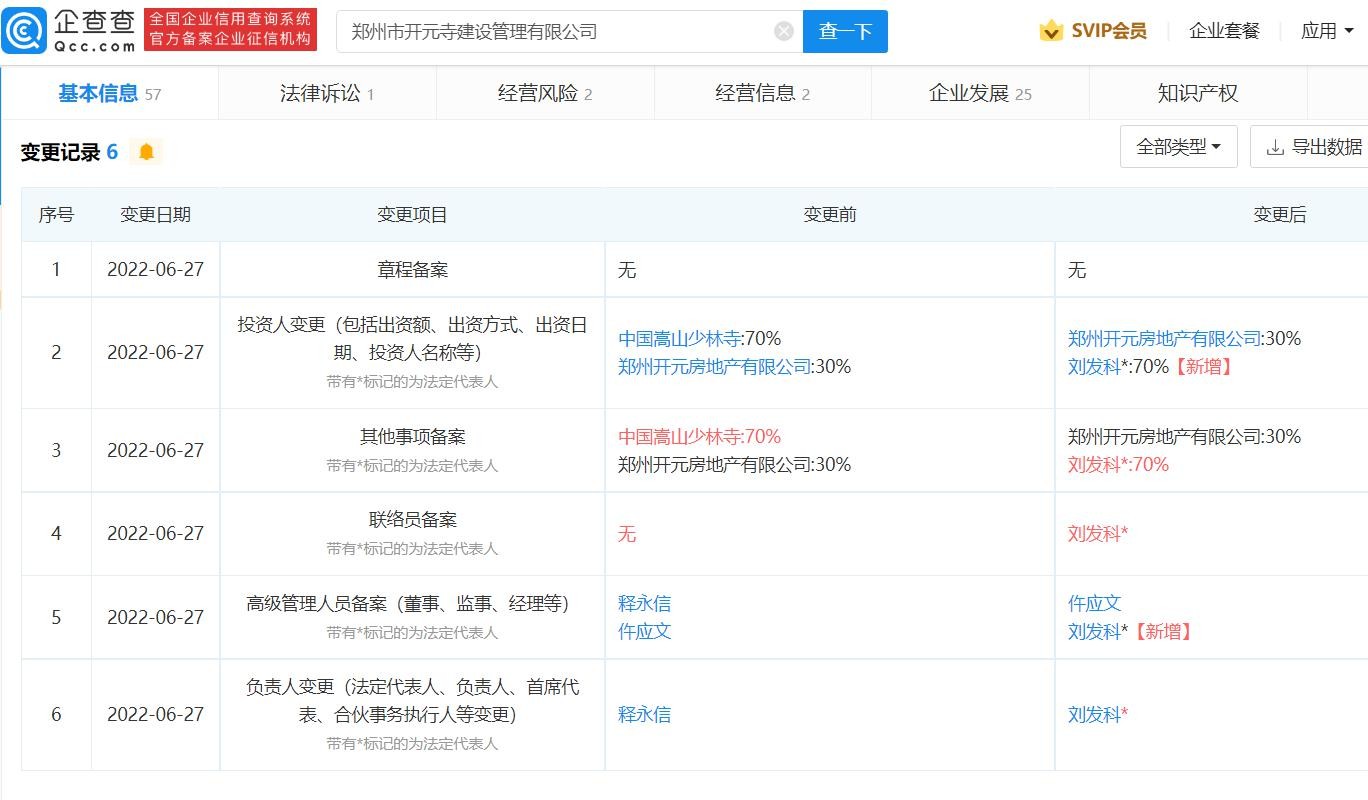Click the 序号 column header

click(56, 214)
